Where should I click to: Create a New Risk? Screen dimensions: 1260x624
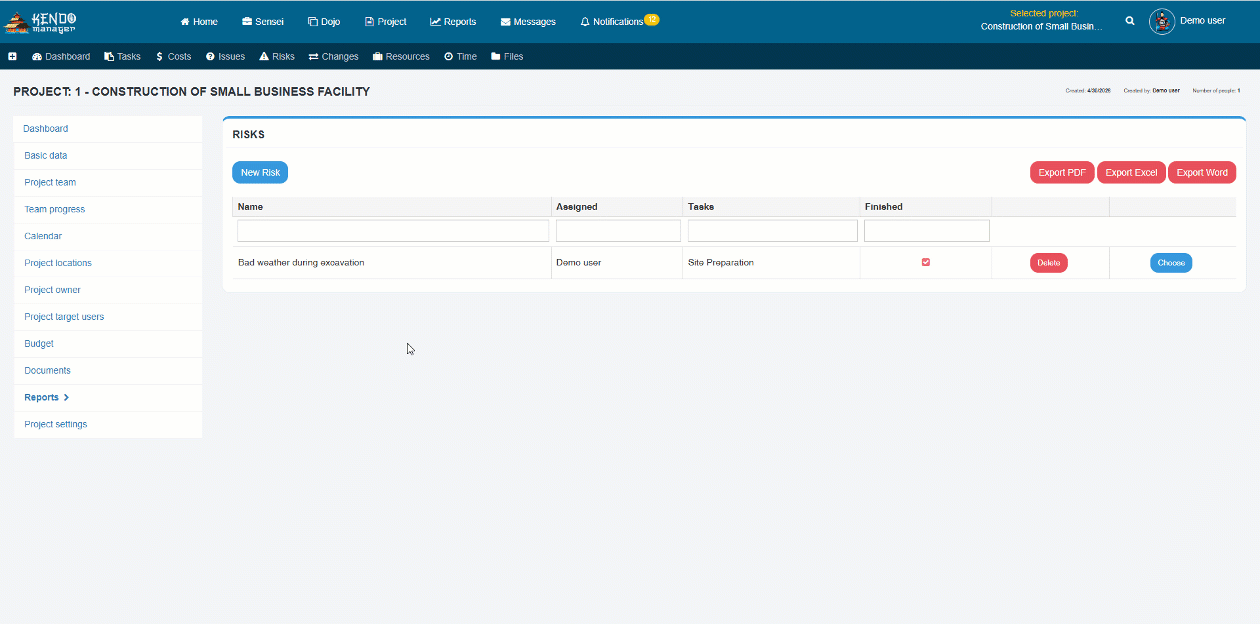point(260,173)
